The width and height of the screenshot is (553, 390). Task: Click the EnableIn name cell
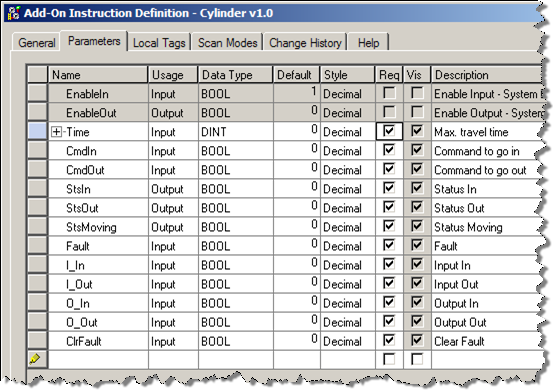pyautogui.click(x=98, y=94)
